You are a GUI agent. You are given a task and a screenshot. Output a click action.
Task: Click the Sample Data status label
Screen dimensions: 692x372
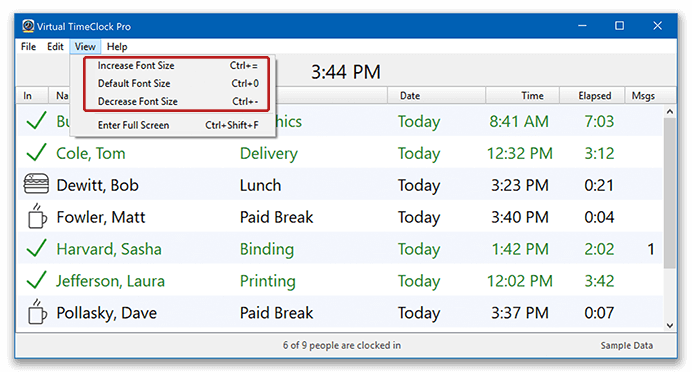point(626,346)
